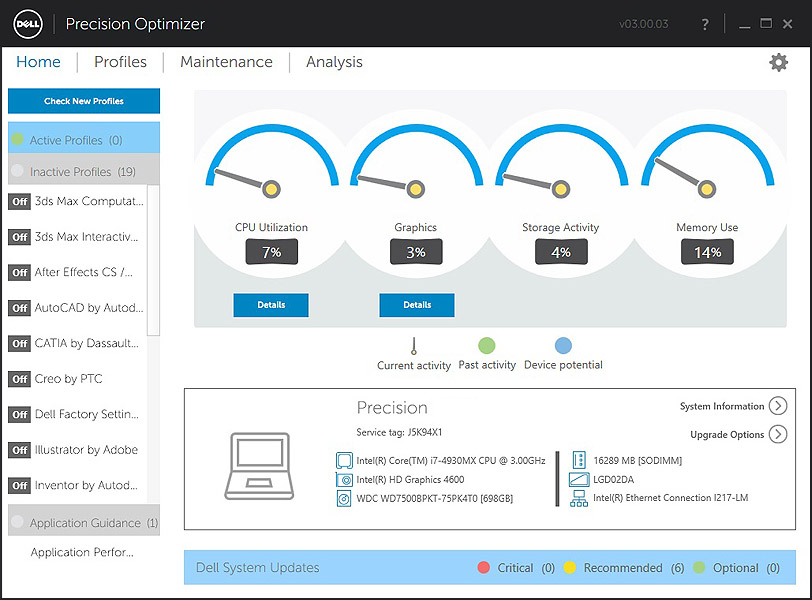Screen dimensions: 812x600
Task: Click the CPU 7% value box
Action: 272,252
